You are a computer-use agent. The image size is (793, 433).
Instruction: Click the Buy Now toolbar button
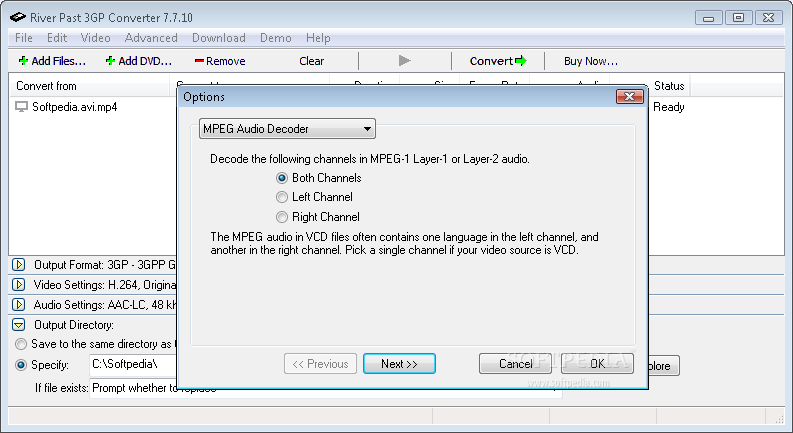(x=591, y=61)
